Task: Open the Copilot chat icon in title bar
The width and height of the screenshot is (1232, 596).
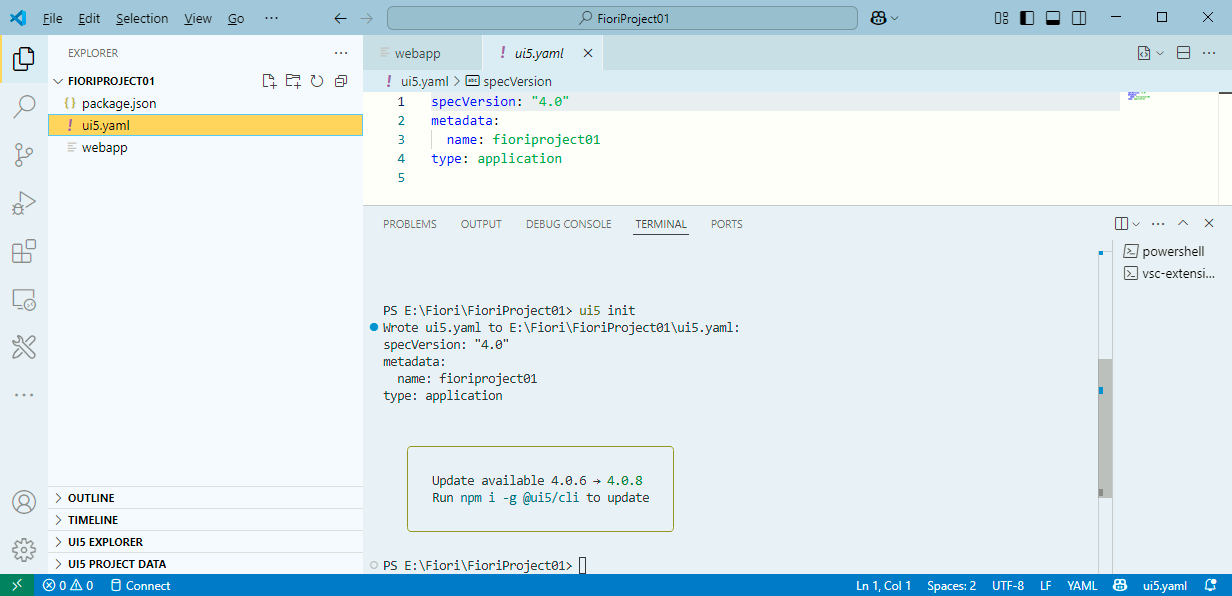Action: (x=878, y=18)
